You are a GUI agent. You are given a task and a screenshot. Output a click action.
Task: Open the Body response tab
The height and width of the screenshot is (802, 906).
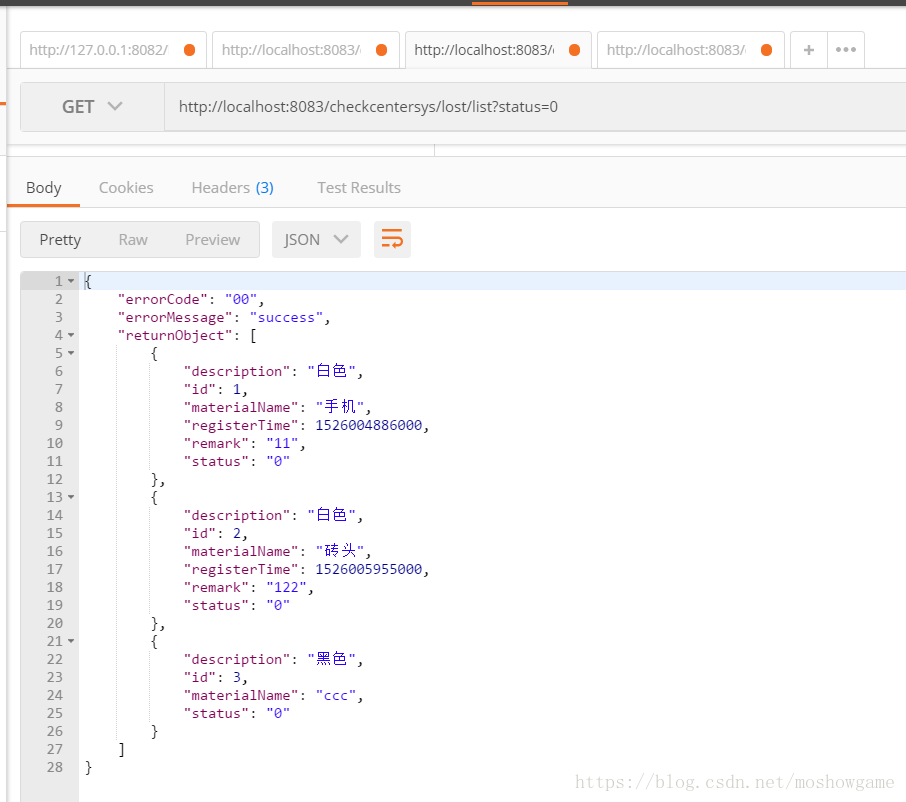[x=43, y=188]
